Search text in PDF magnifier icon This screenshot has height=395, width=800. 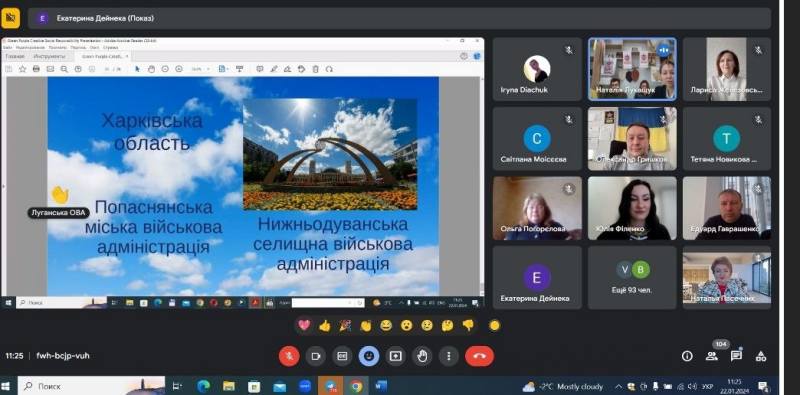tap(64, 69)
